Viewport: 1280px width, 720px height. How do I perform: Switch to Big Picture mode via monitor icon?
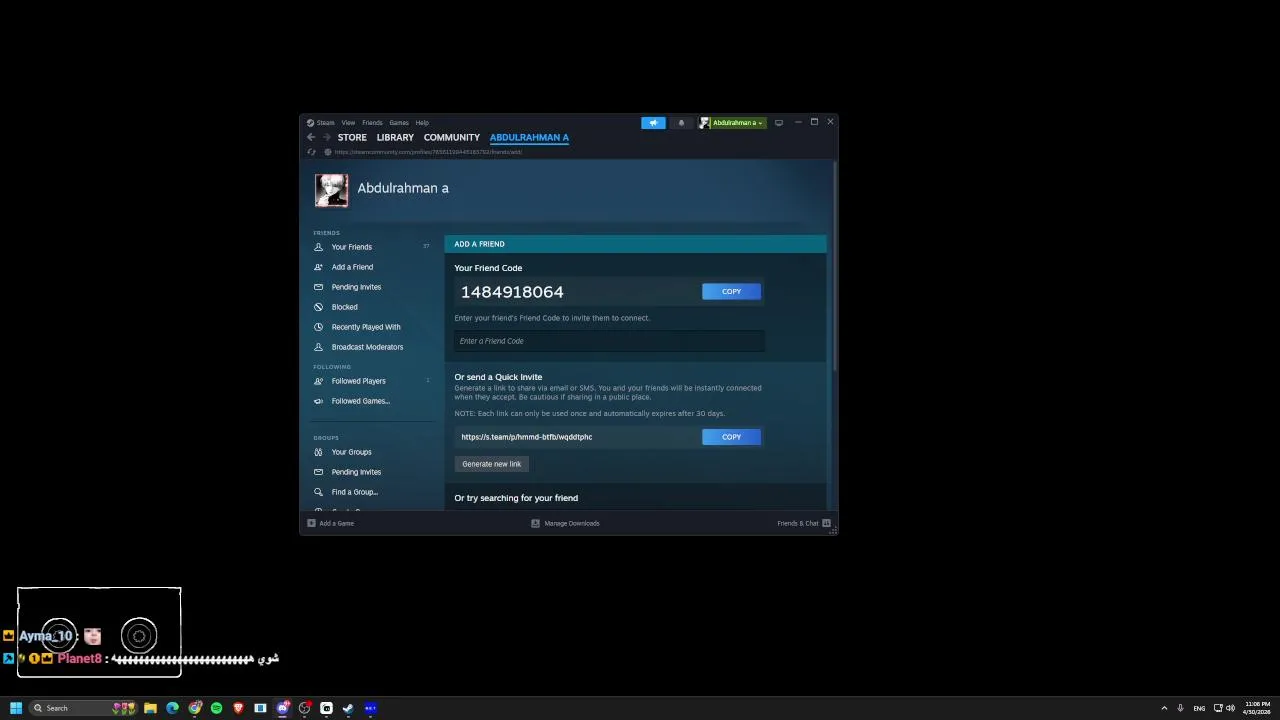tap(779, 123)
